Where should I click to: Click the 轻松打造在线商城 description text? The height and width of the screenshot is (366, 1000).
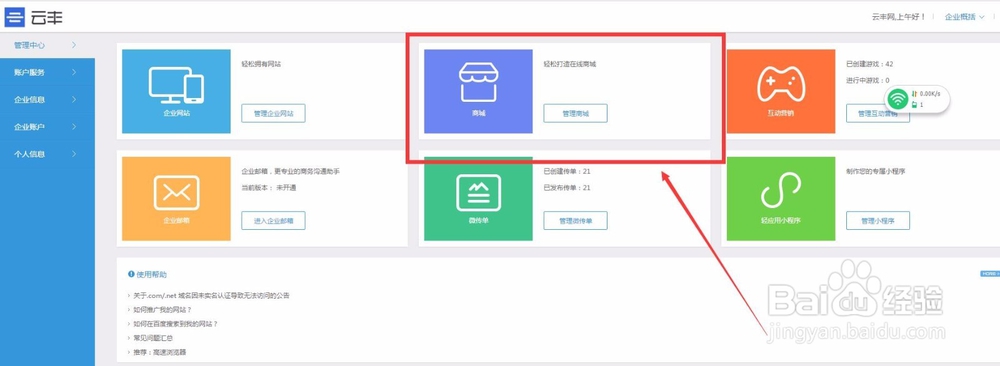click(x=570, y=64)
